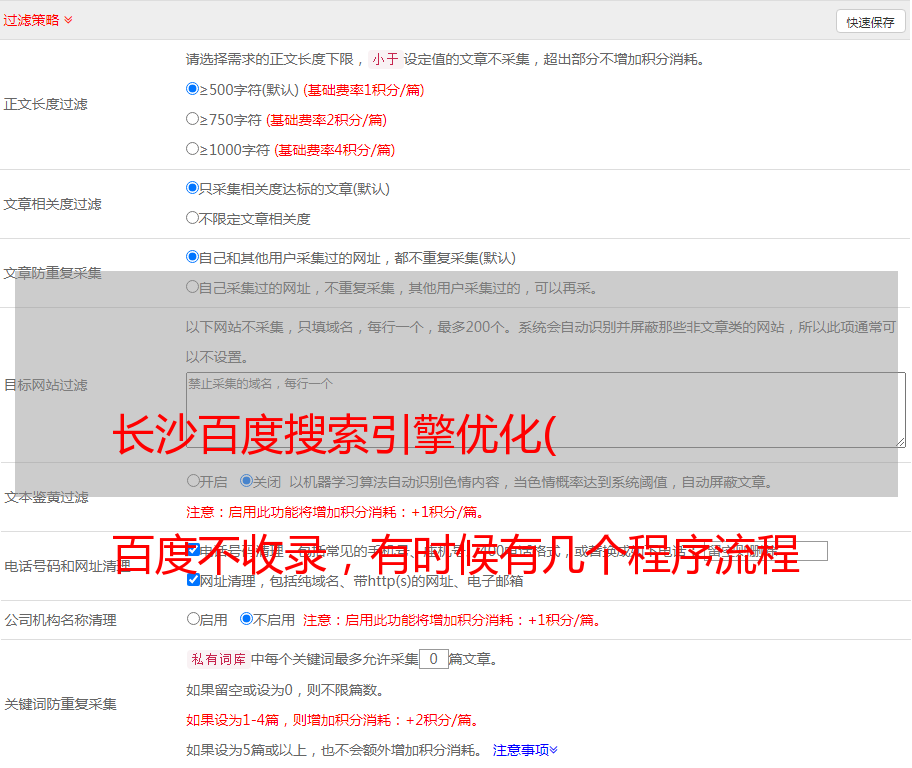Image resolution: width=912 pixels, height=768 pixels.
Task: Click the 如果设为1-4篇 red cost note
Action: [x=332, y=720]
